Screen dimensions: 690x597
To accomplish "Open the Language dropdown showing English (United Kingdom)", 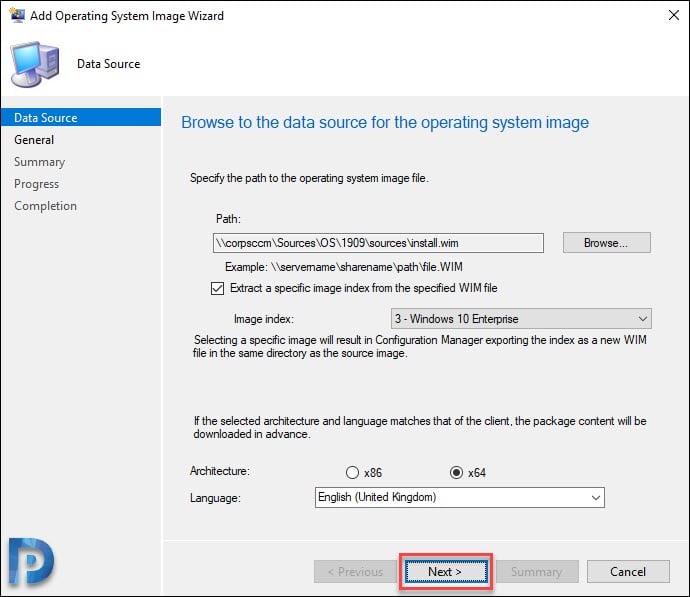I will click(459, 498).
